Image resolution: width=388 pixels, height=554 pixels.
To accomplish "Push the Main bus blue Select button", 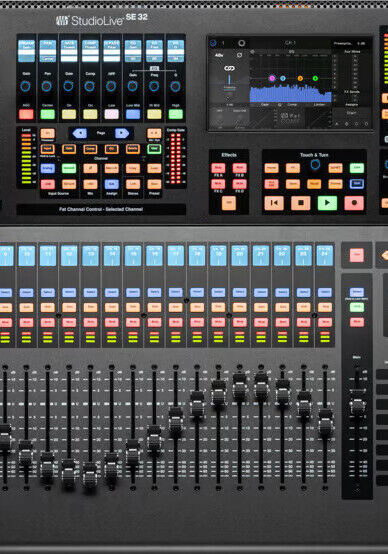I will point(357,293).
